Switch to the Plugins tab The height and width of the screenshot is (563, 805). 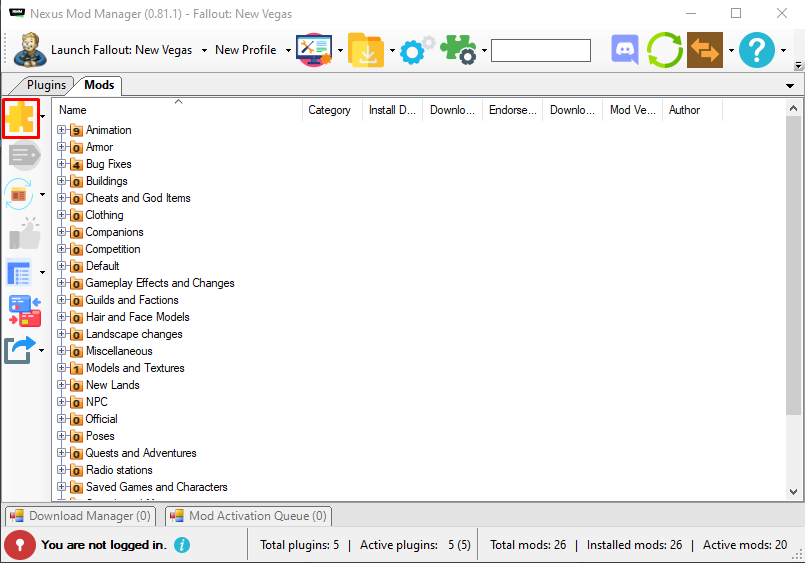[46, 85]
